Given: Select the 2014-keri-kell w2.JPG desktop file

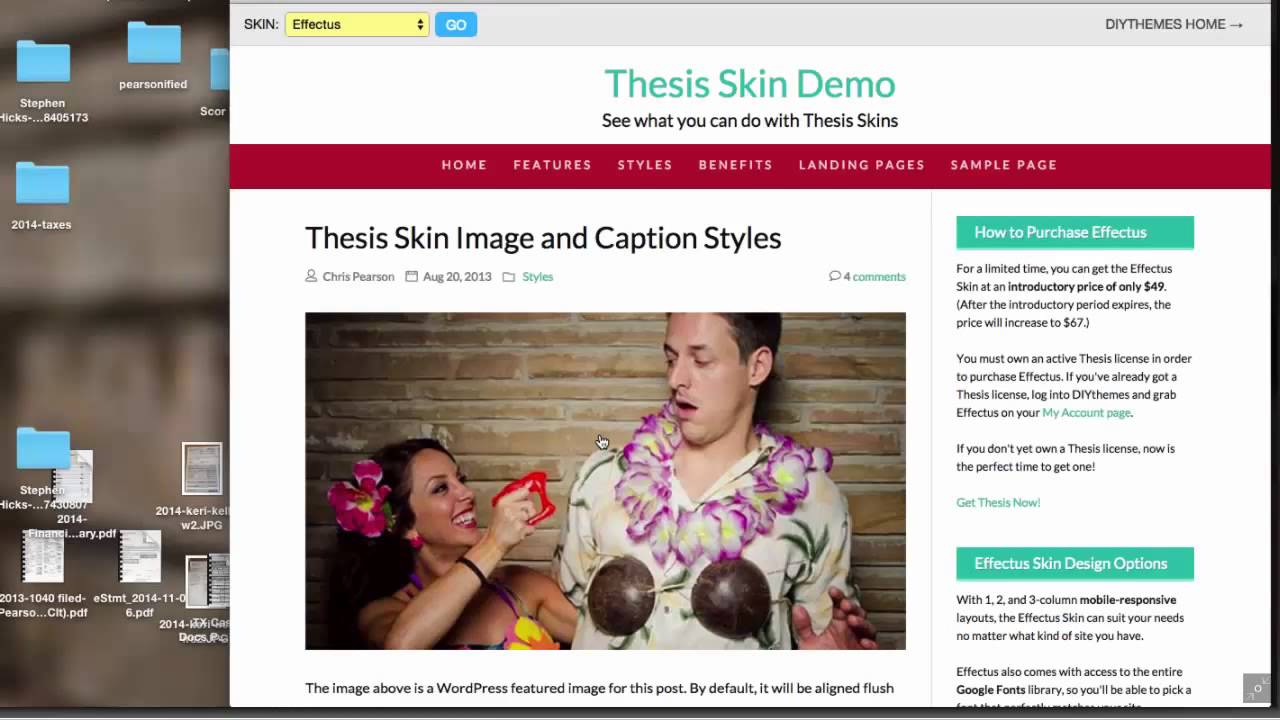Looking at the screenshot, I should pyautogui.click(x=201, y=487).
